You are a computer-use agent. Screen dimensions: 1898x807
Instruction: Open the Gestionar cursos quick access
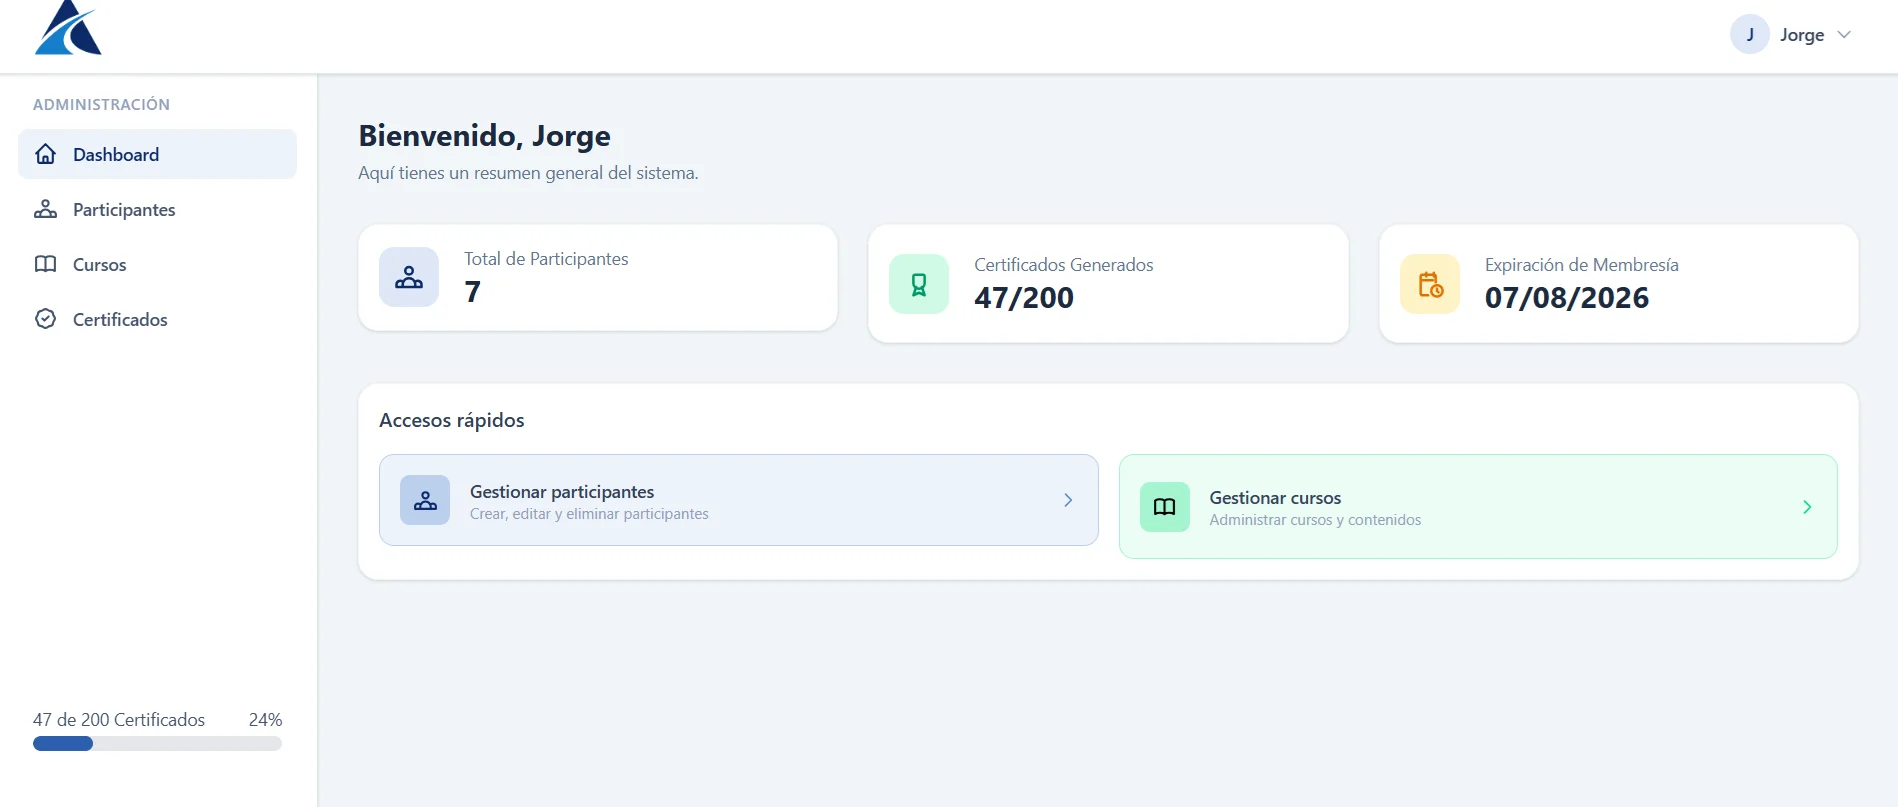coord(1478,507)
